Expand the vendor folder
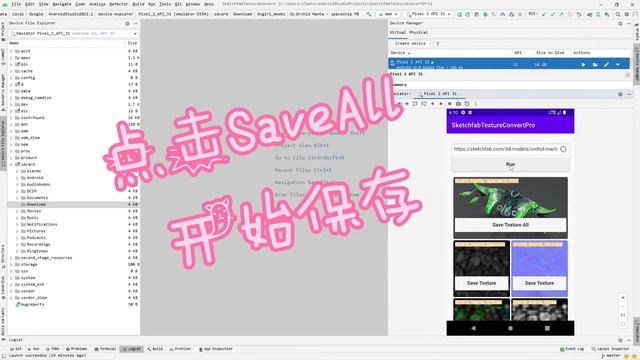Image resolution: width=640 pixels, height=360 pixels. tap(11, 291)
